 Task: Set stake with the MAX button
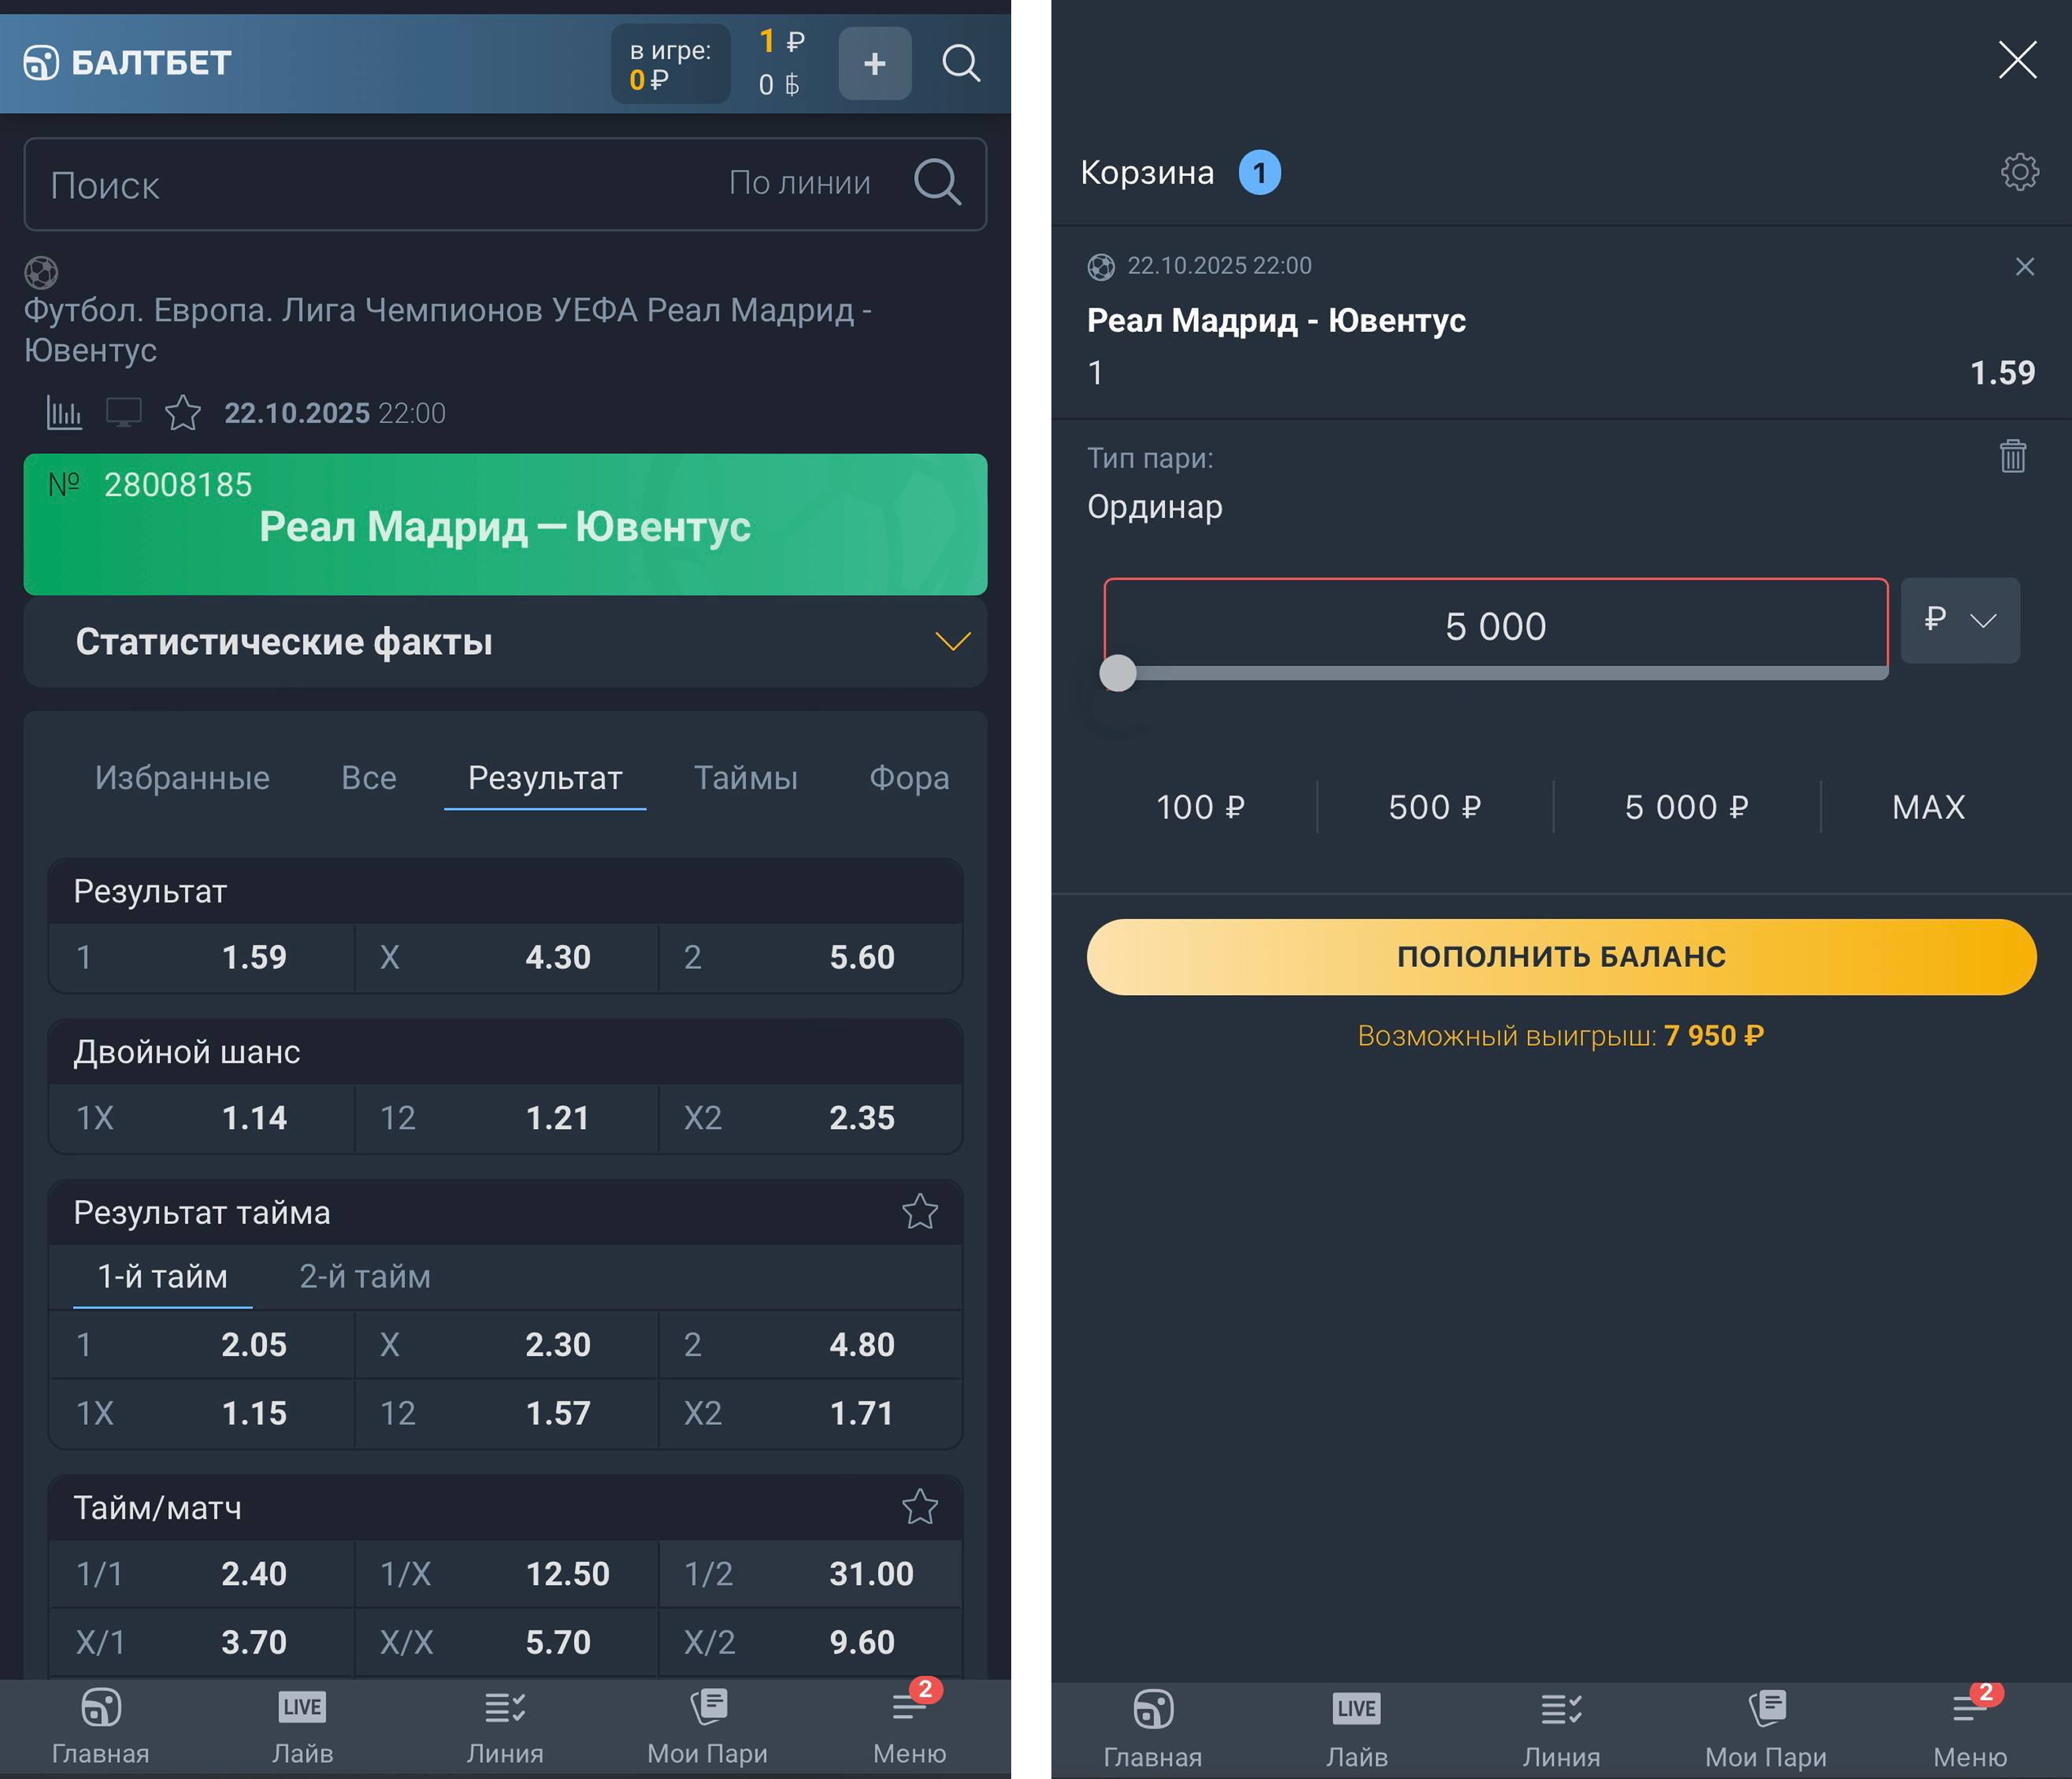[1928, 807]
